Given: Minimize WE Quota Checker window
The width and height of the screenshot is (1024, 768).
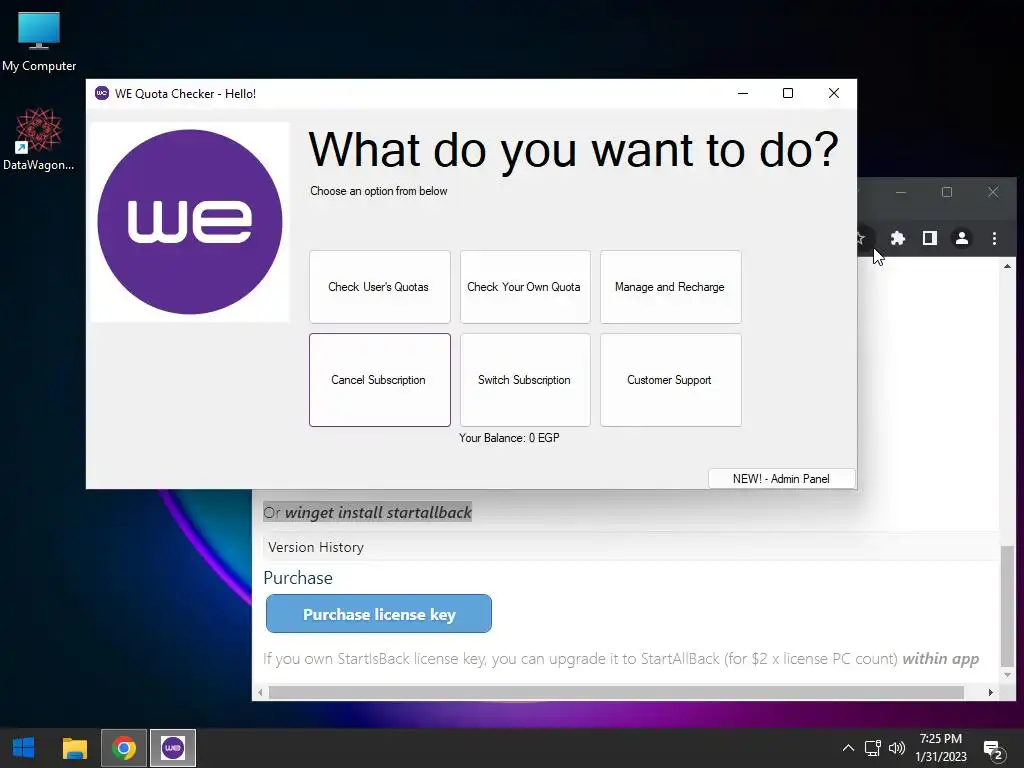Looking at the screenshot, I should (743, 93).
